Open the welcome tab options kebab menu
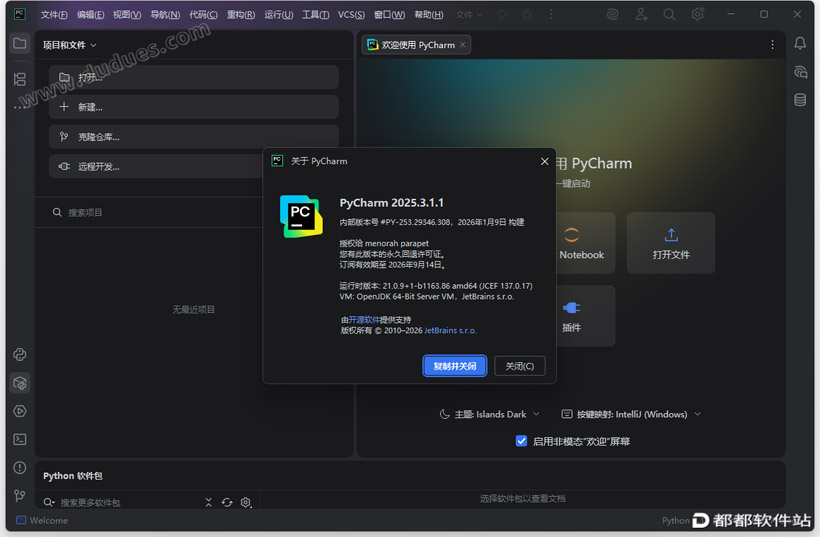820x537 pixels. [772, 45]
